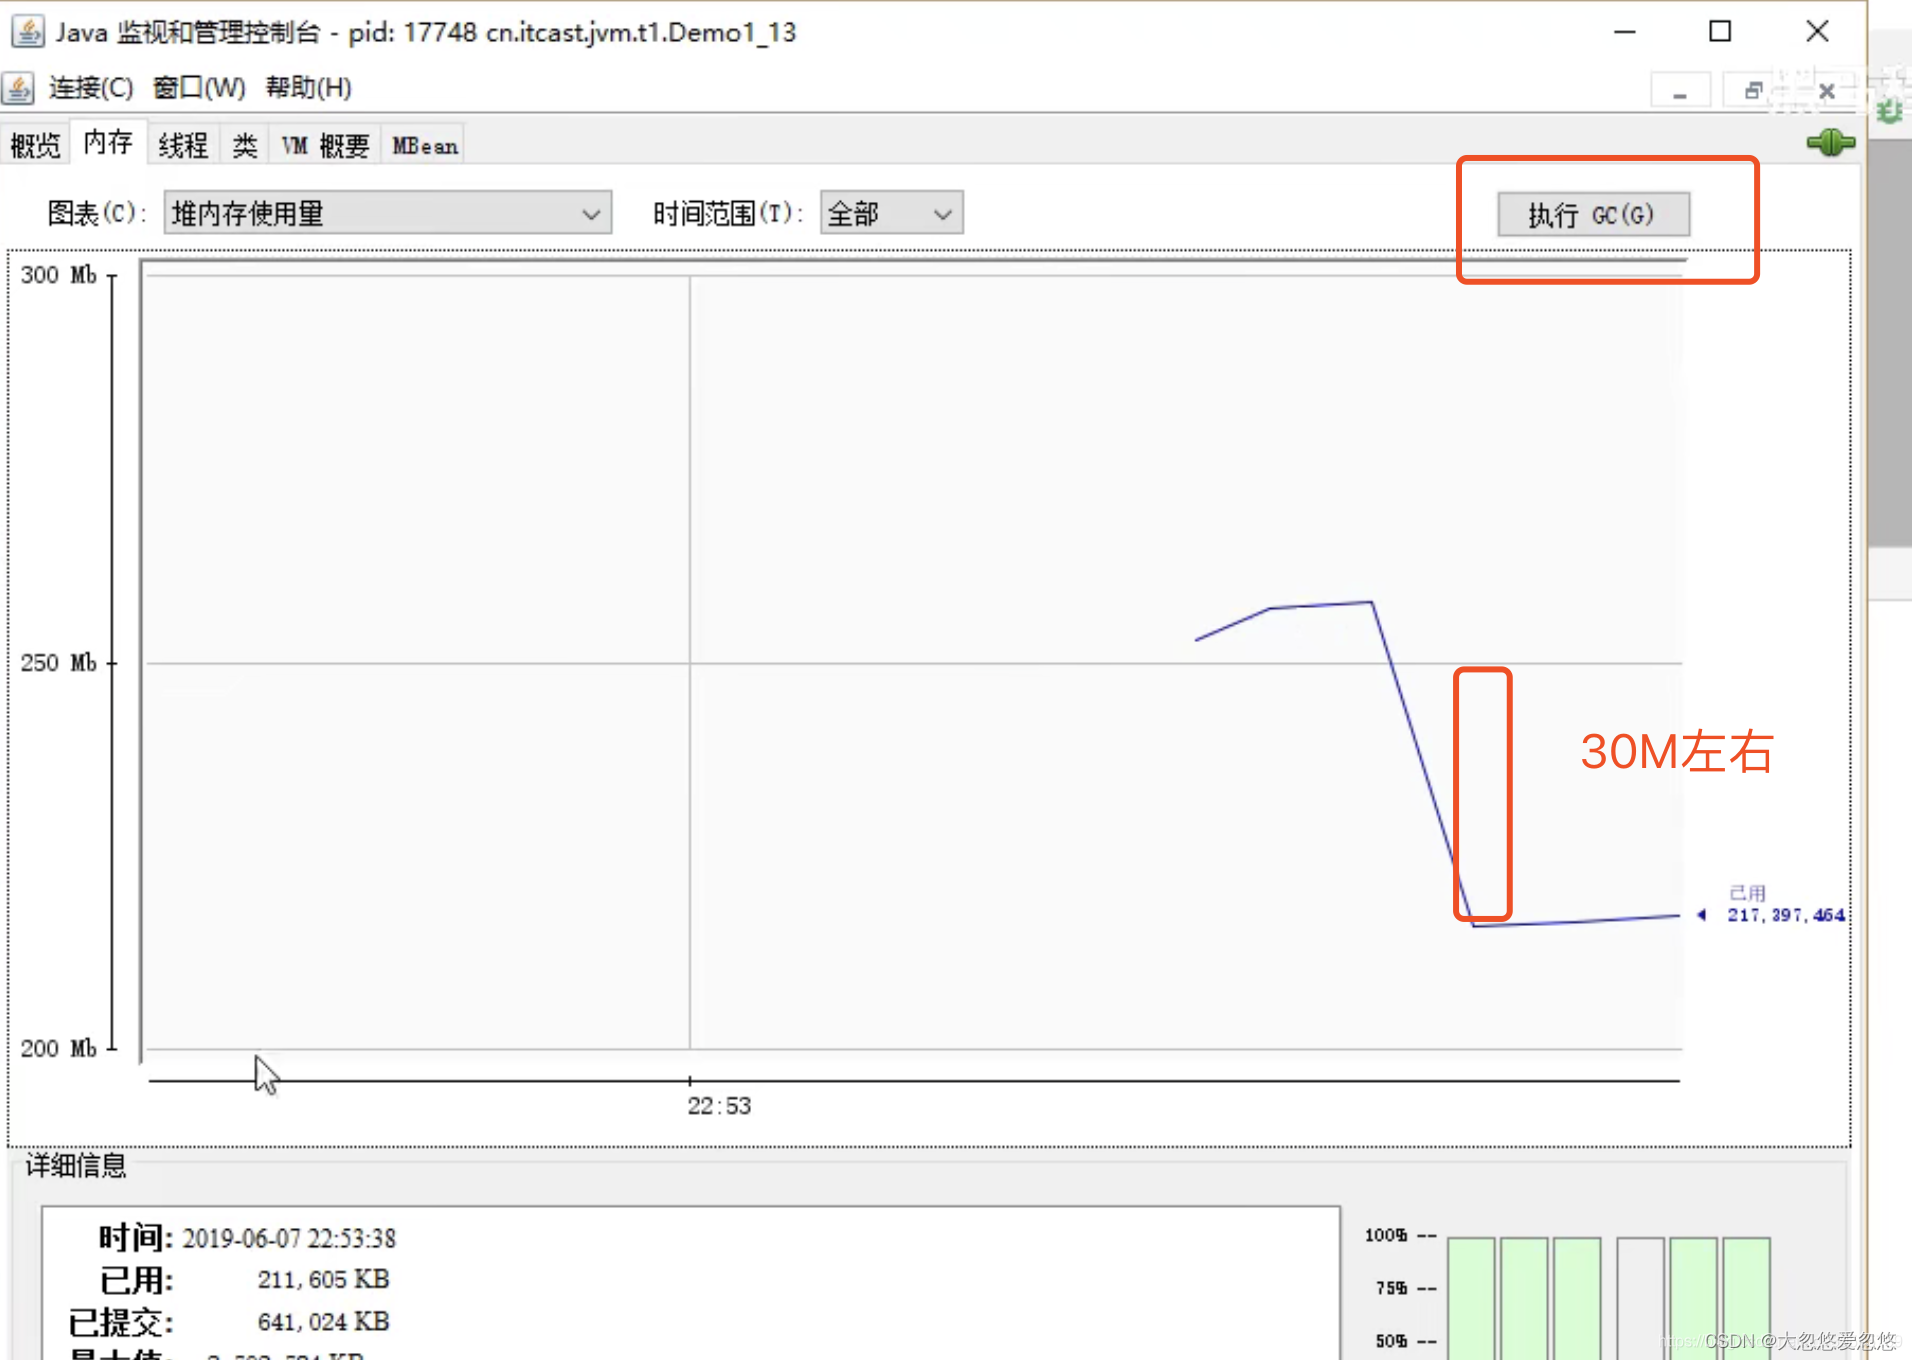This screenshot has height=1360, width=1912.
Task: Expand the 时间范围 dropdown showing 全部
Action: [891, 213]
